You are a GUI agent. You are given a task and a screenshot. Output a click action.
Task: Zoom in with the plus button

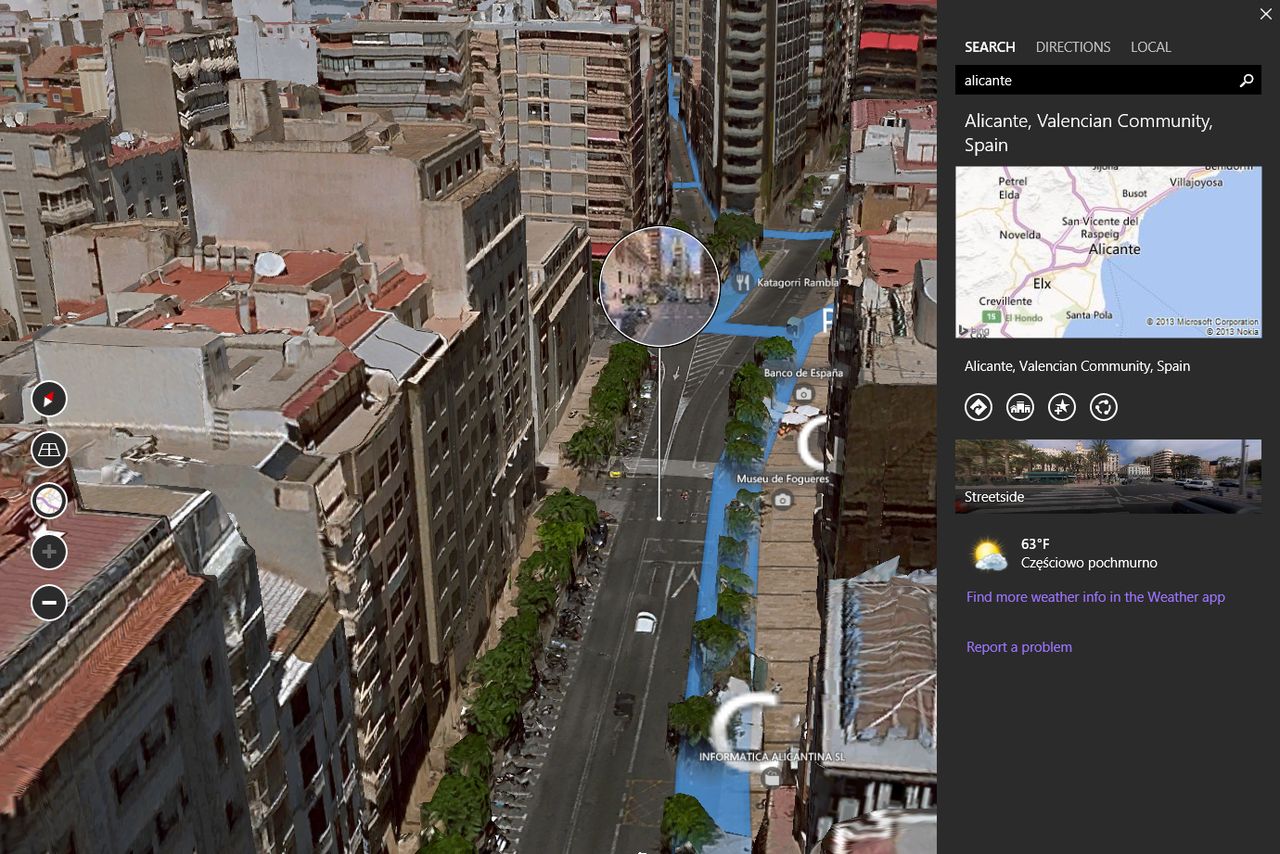click(48, 551)
